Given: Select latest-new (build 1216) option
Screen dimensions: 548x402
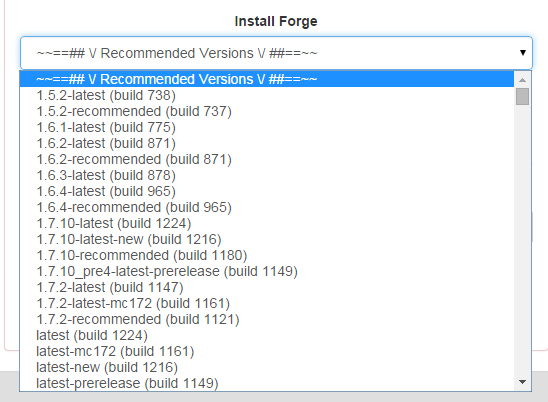Looking at the screenshot, I should (x=267, y=367).
